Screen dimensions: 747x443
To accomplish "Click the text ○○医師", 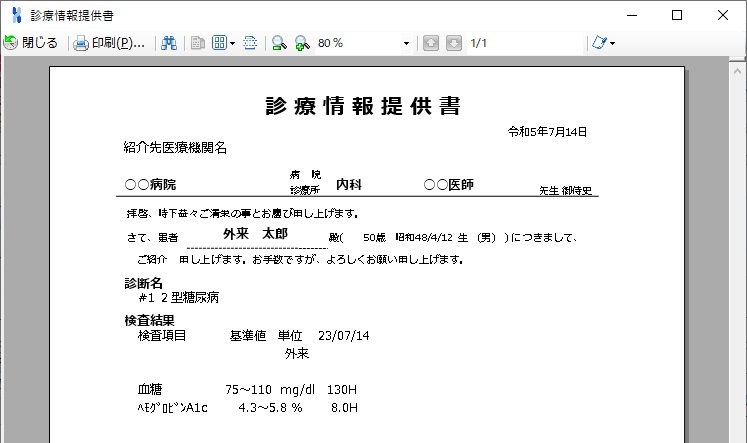I will point(448,184).
